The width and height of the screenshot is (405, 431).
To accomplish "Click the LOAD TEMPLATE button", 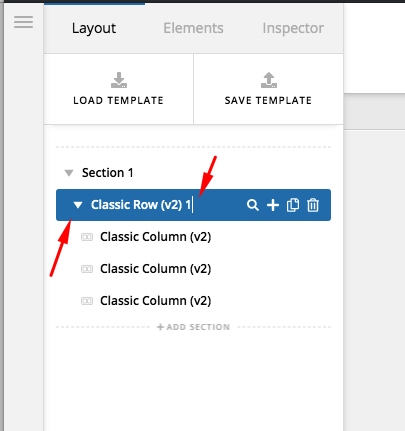I will 119,89.
